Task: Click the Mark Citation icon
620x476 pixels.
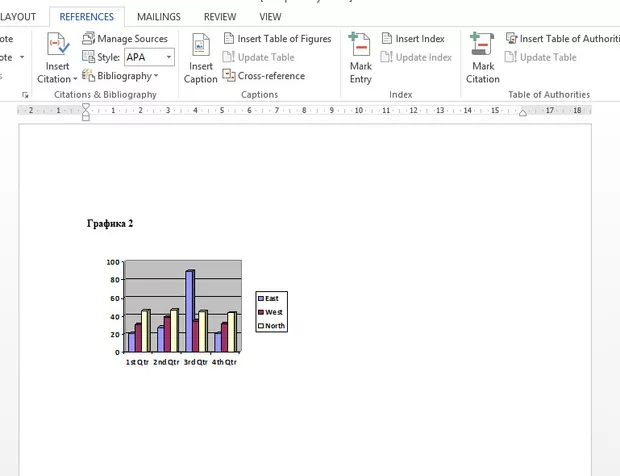Action: click(x=482, y=46)
